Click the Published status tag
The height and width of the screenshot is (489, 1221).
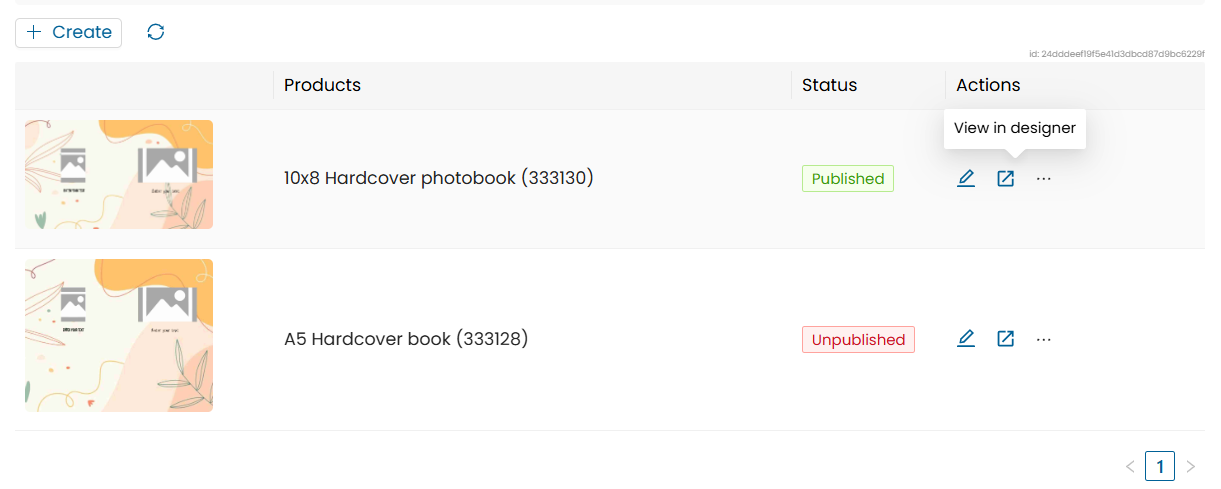tap(847, 179)
